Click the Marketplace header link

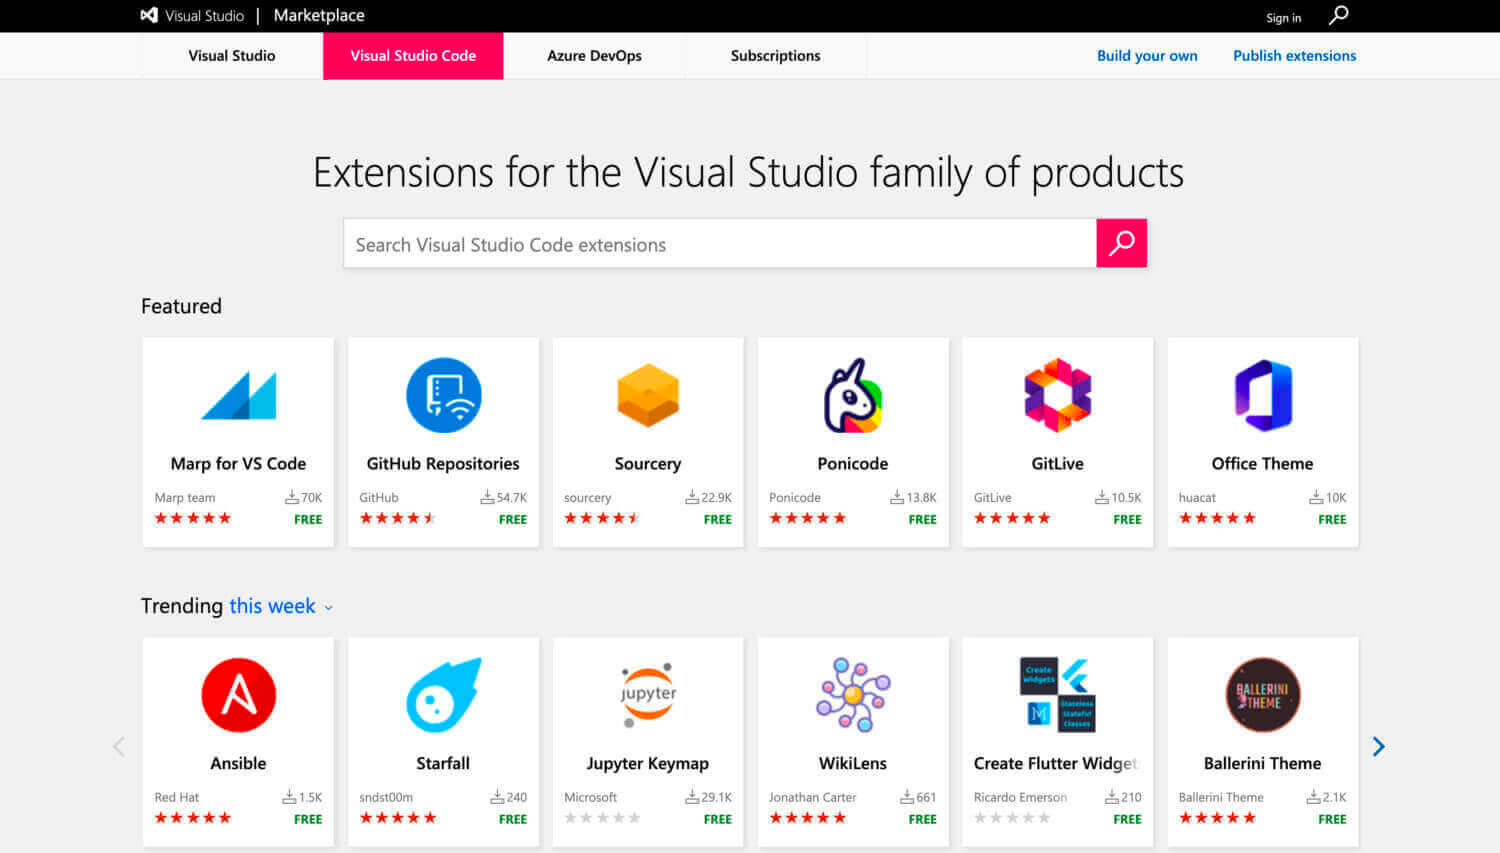point(319,15)
